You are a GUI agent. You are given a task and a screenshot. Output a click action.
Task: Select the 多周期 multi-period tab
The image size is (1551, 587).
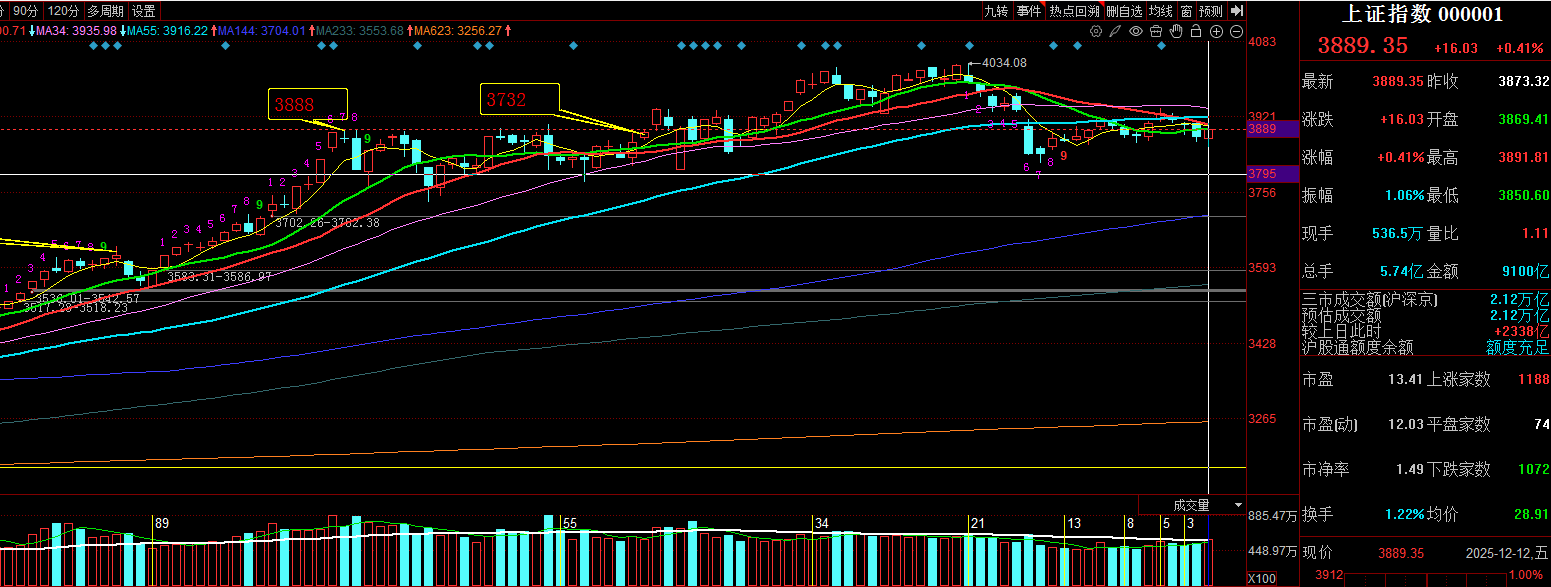click(x=105, y=11)
